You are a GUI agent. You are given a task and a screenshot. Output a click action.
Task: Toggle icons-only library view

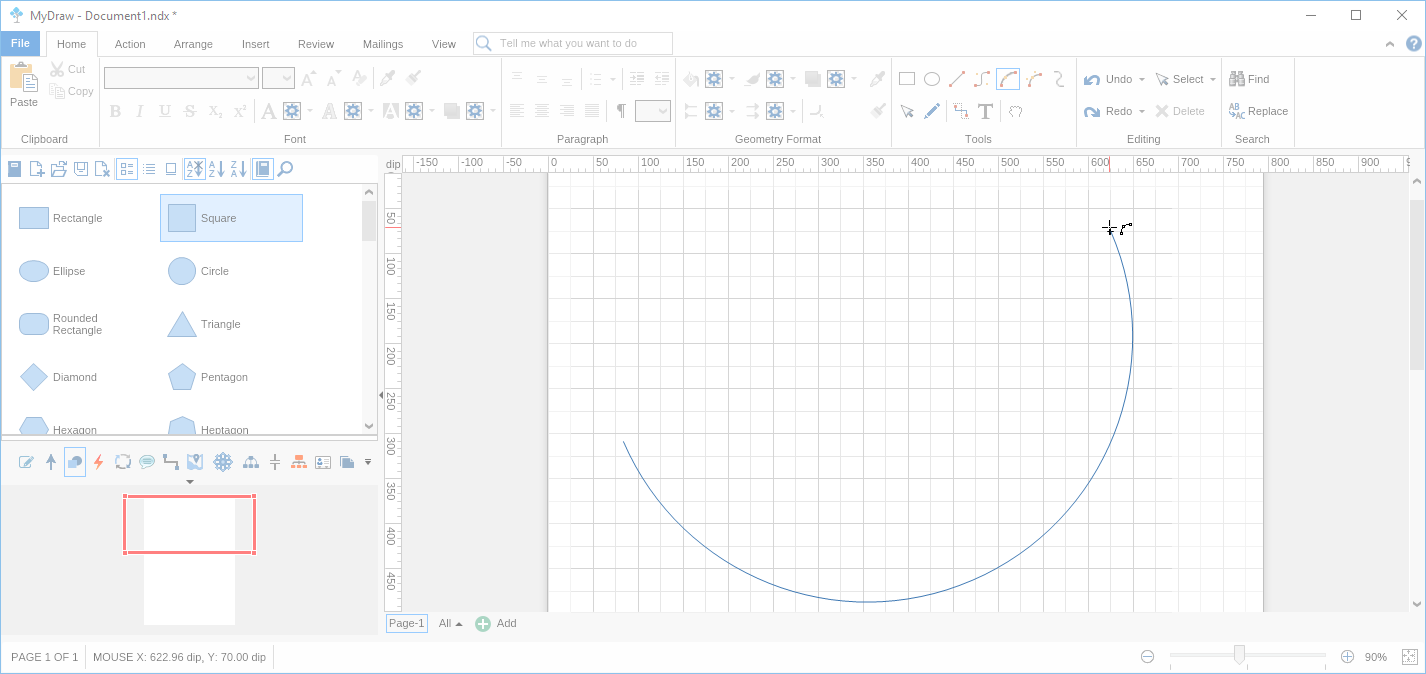click(171, 169)
